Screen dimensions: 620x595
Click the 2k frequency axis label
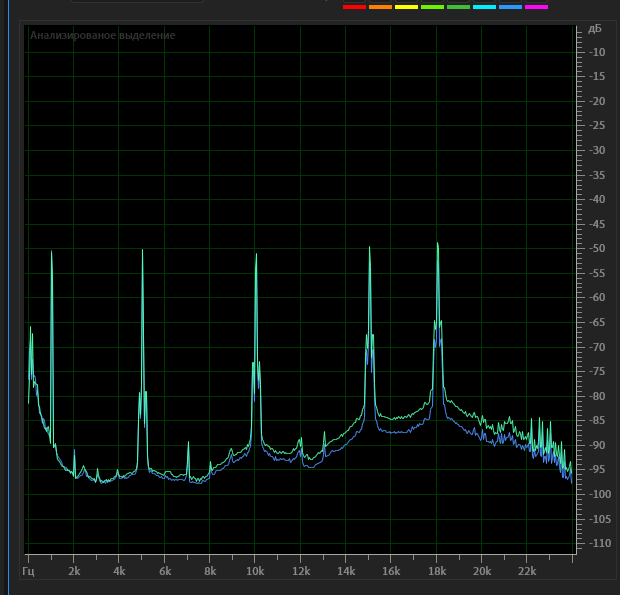(74, 571)
